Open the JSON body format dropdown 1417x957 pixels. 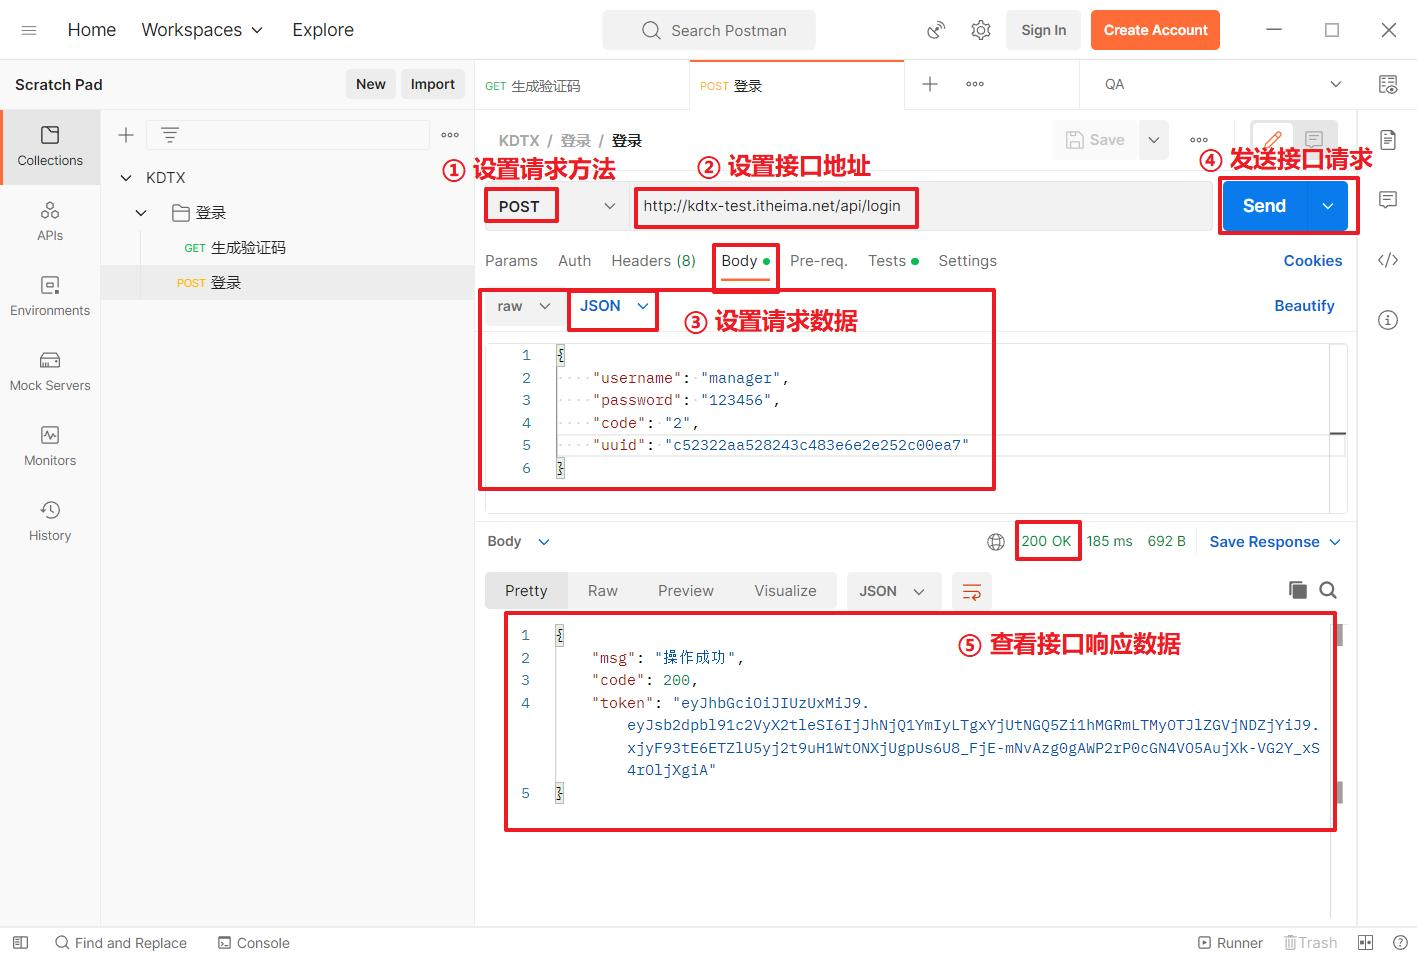tap(614, 306)
